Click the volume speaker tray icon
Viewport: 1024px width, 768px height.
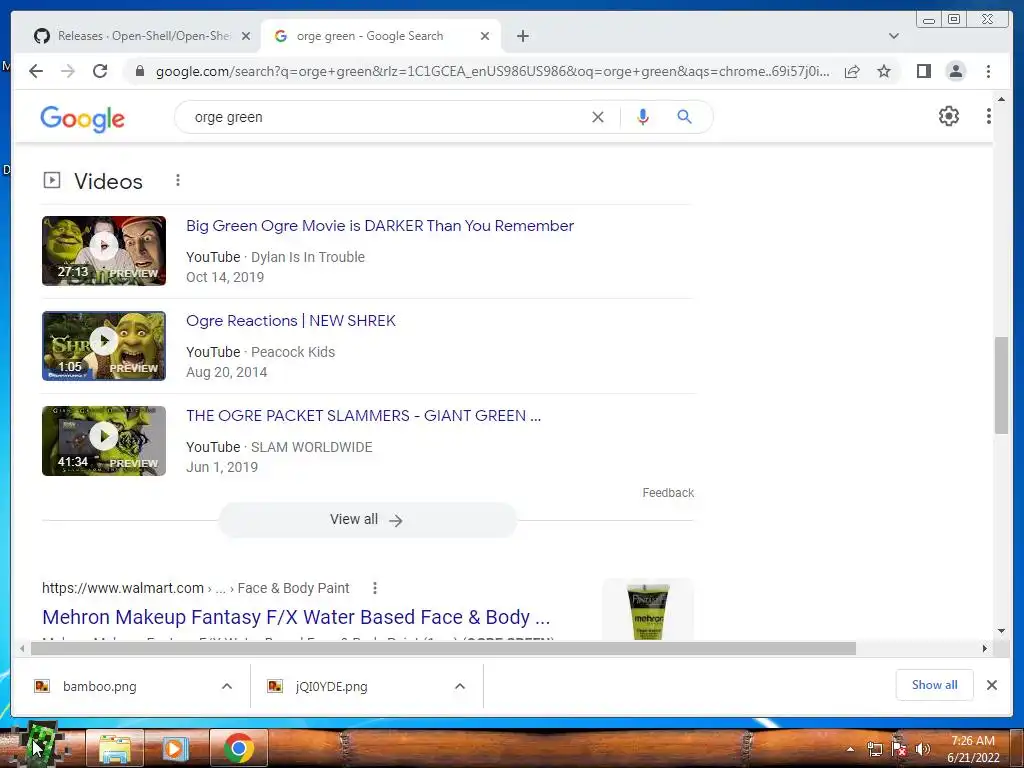(923, 749)
